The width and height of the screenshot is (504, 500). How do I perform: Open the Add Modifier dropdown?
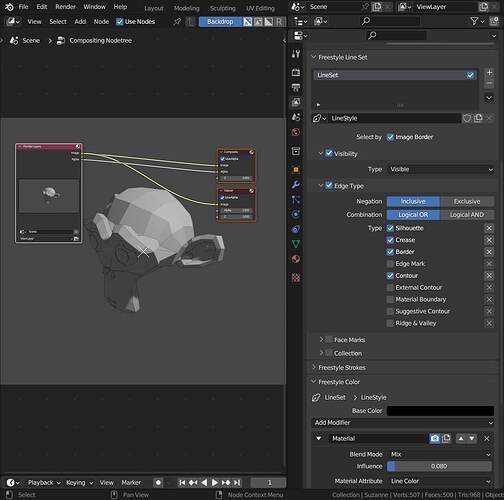[403, 423]
